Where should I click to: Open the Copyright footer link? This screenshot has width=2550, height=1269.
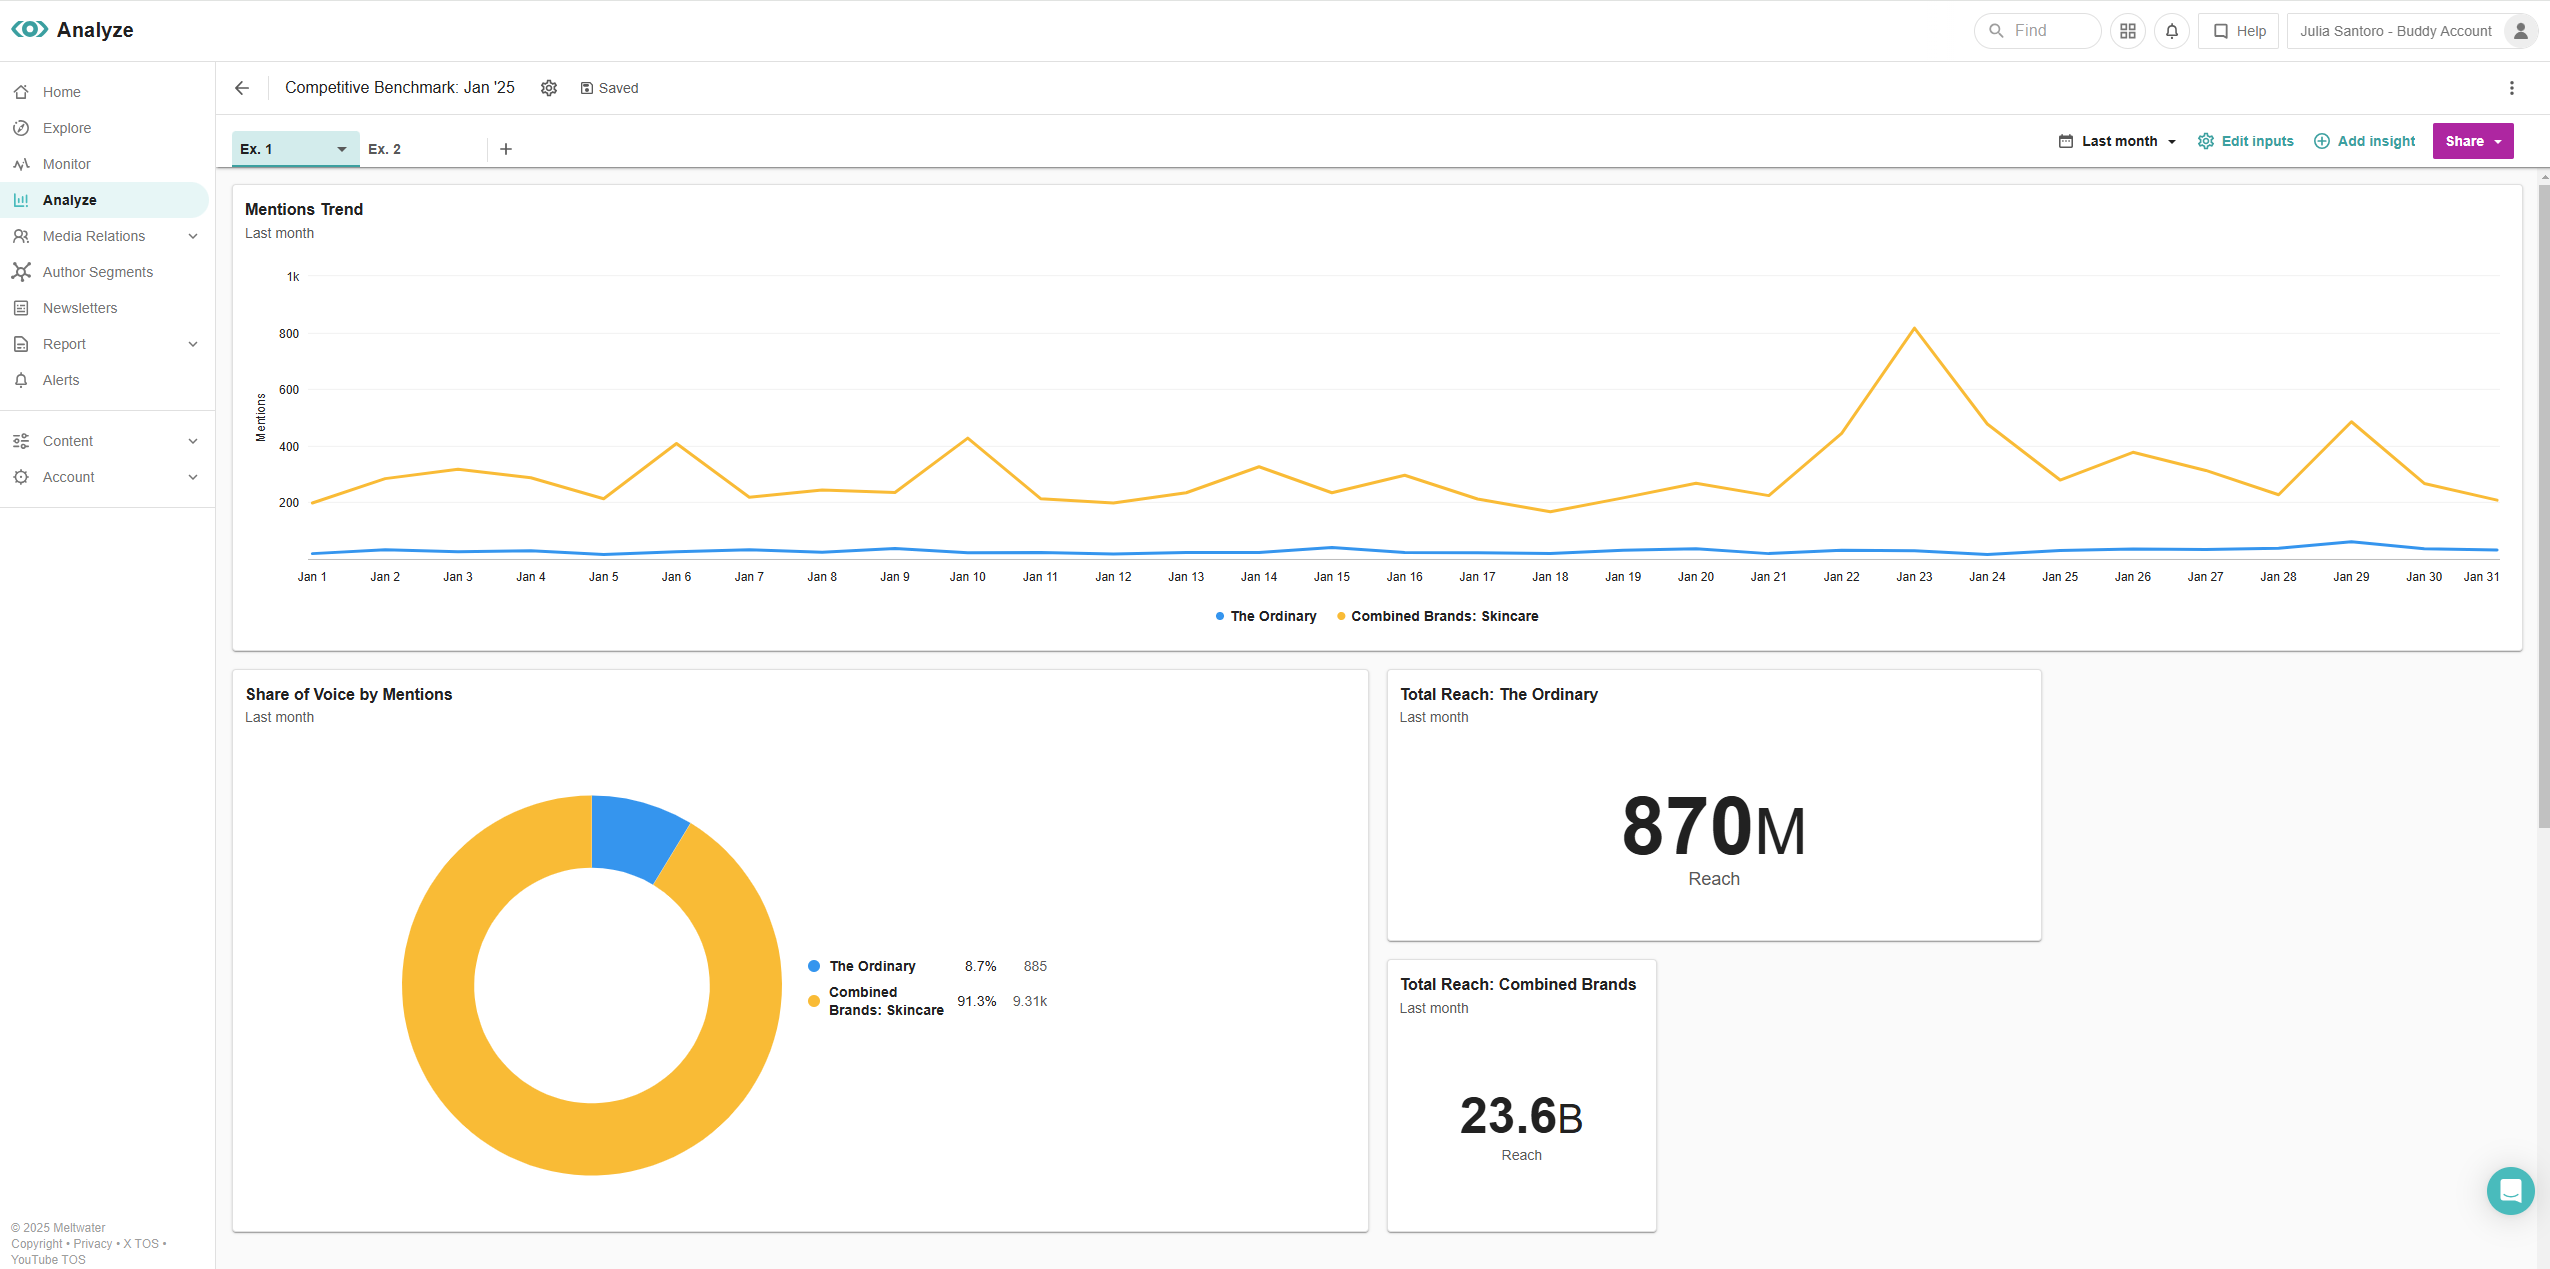click(37, 1244)
